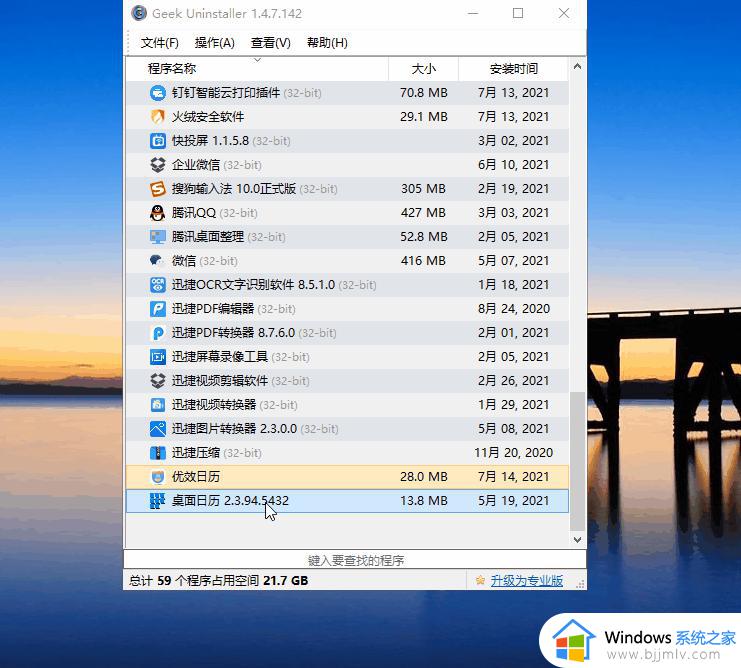Click the 迅捷图片转换器 icon
The height and width of the screenshot is (668, 741).
(x=157, y=429)
